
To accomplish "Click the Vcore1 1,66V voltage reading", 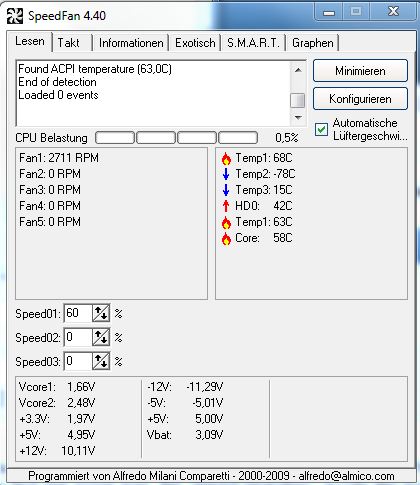I will [57, 387].
